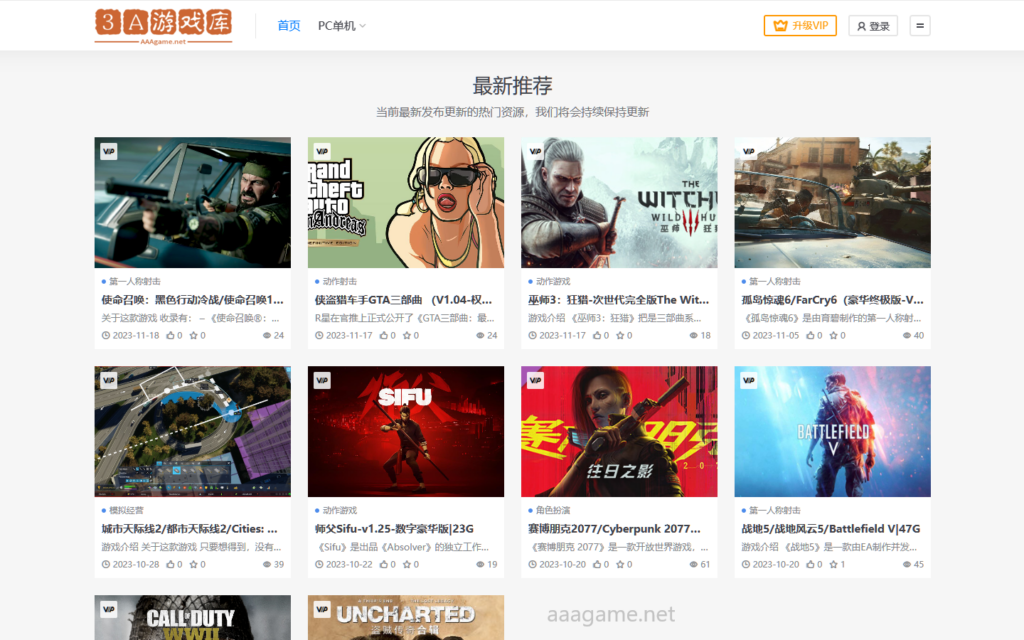Screen dimensions: 1024x640
Task: Click 角色扮演 category on Cyberpunk 2077 card
Action: 553,510
